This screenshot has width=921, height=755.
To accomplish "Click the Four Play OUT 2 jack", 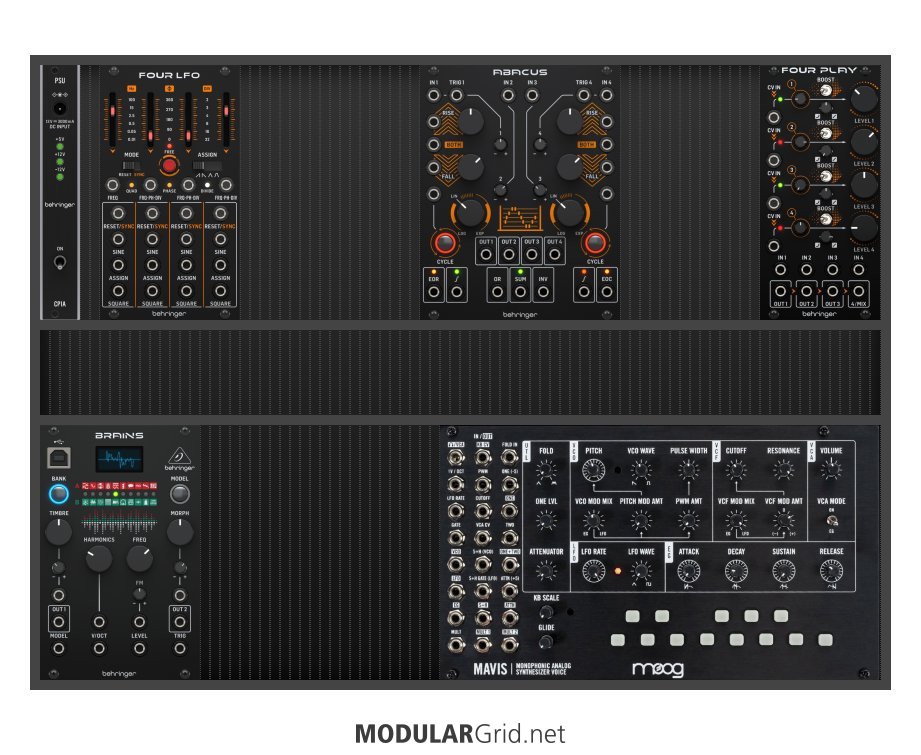I will pos(806,291).
